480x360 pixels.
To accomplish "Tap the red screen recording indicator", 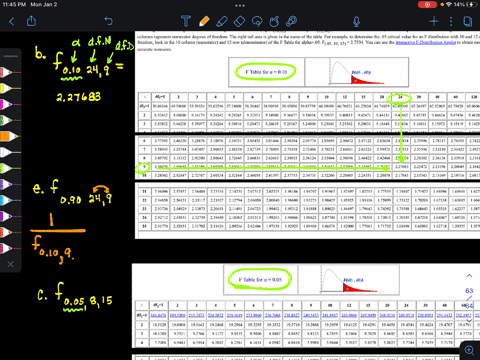I will click(x=427, y=5).
